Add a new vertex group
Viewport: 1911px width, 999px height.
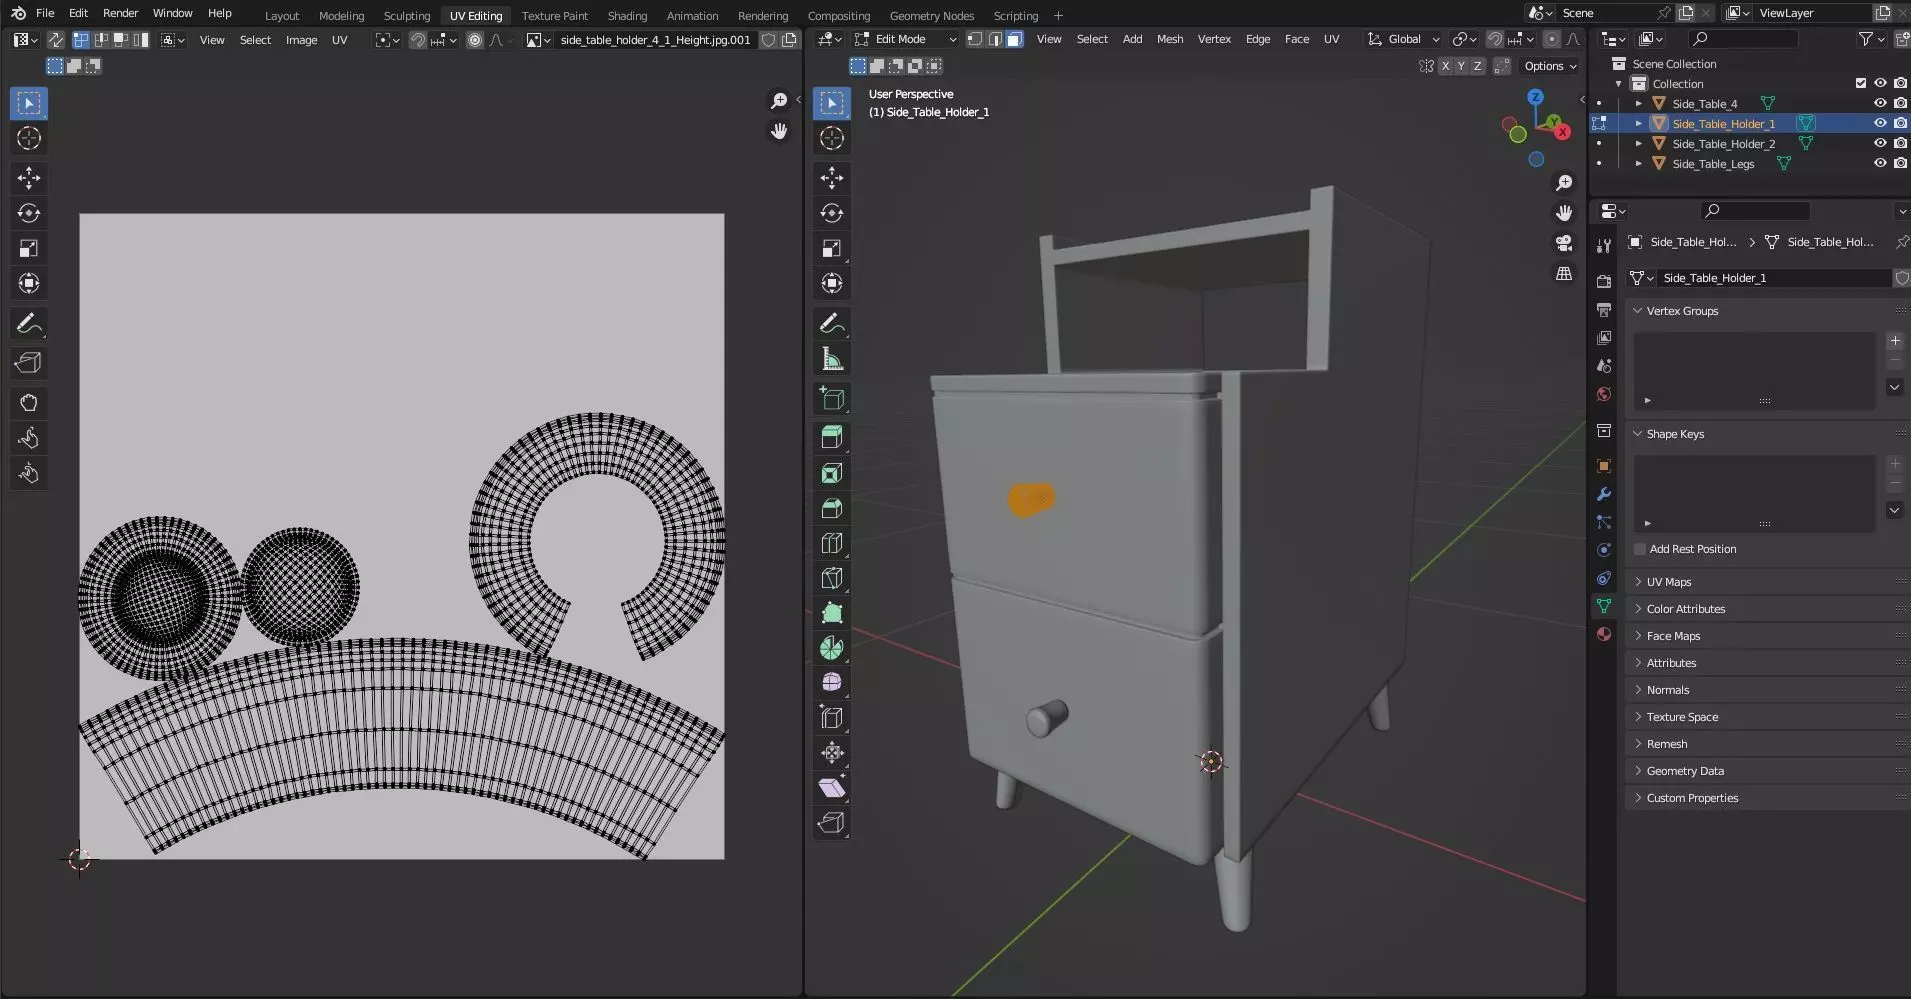pyautogui.click(x=1895, y=341)
